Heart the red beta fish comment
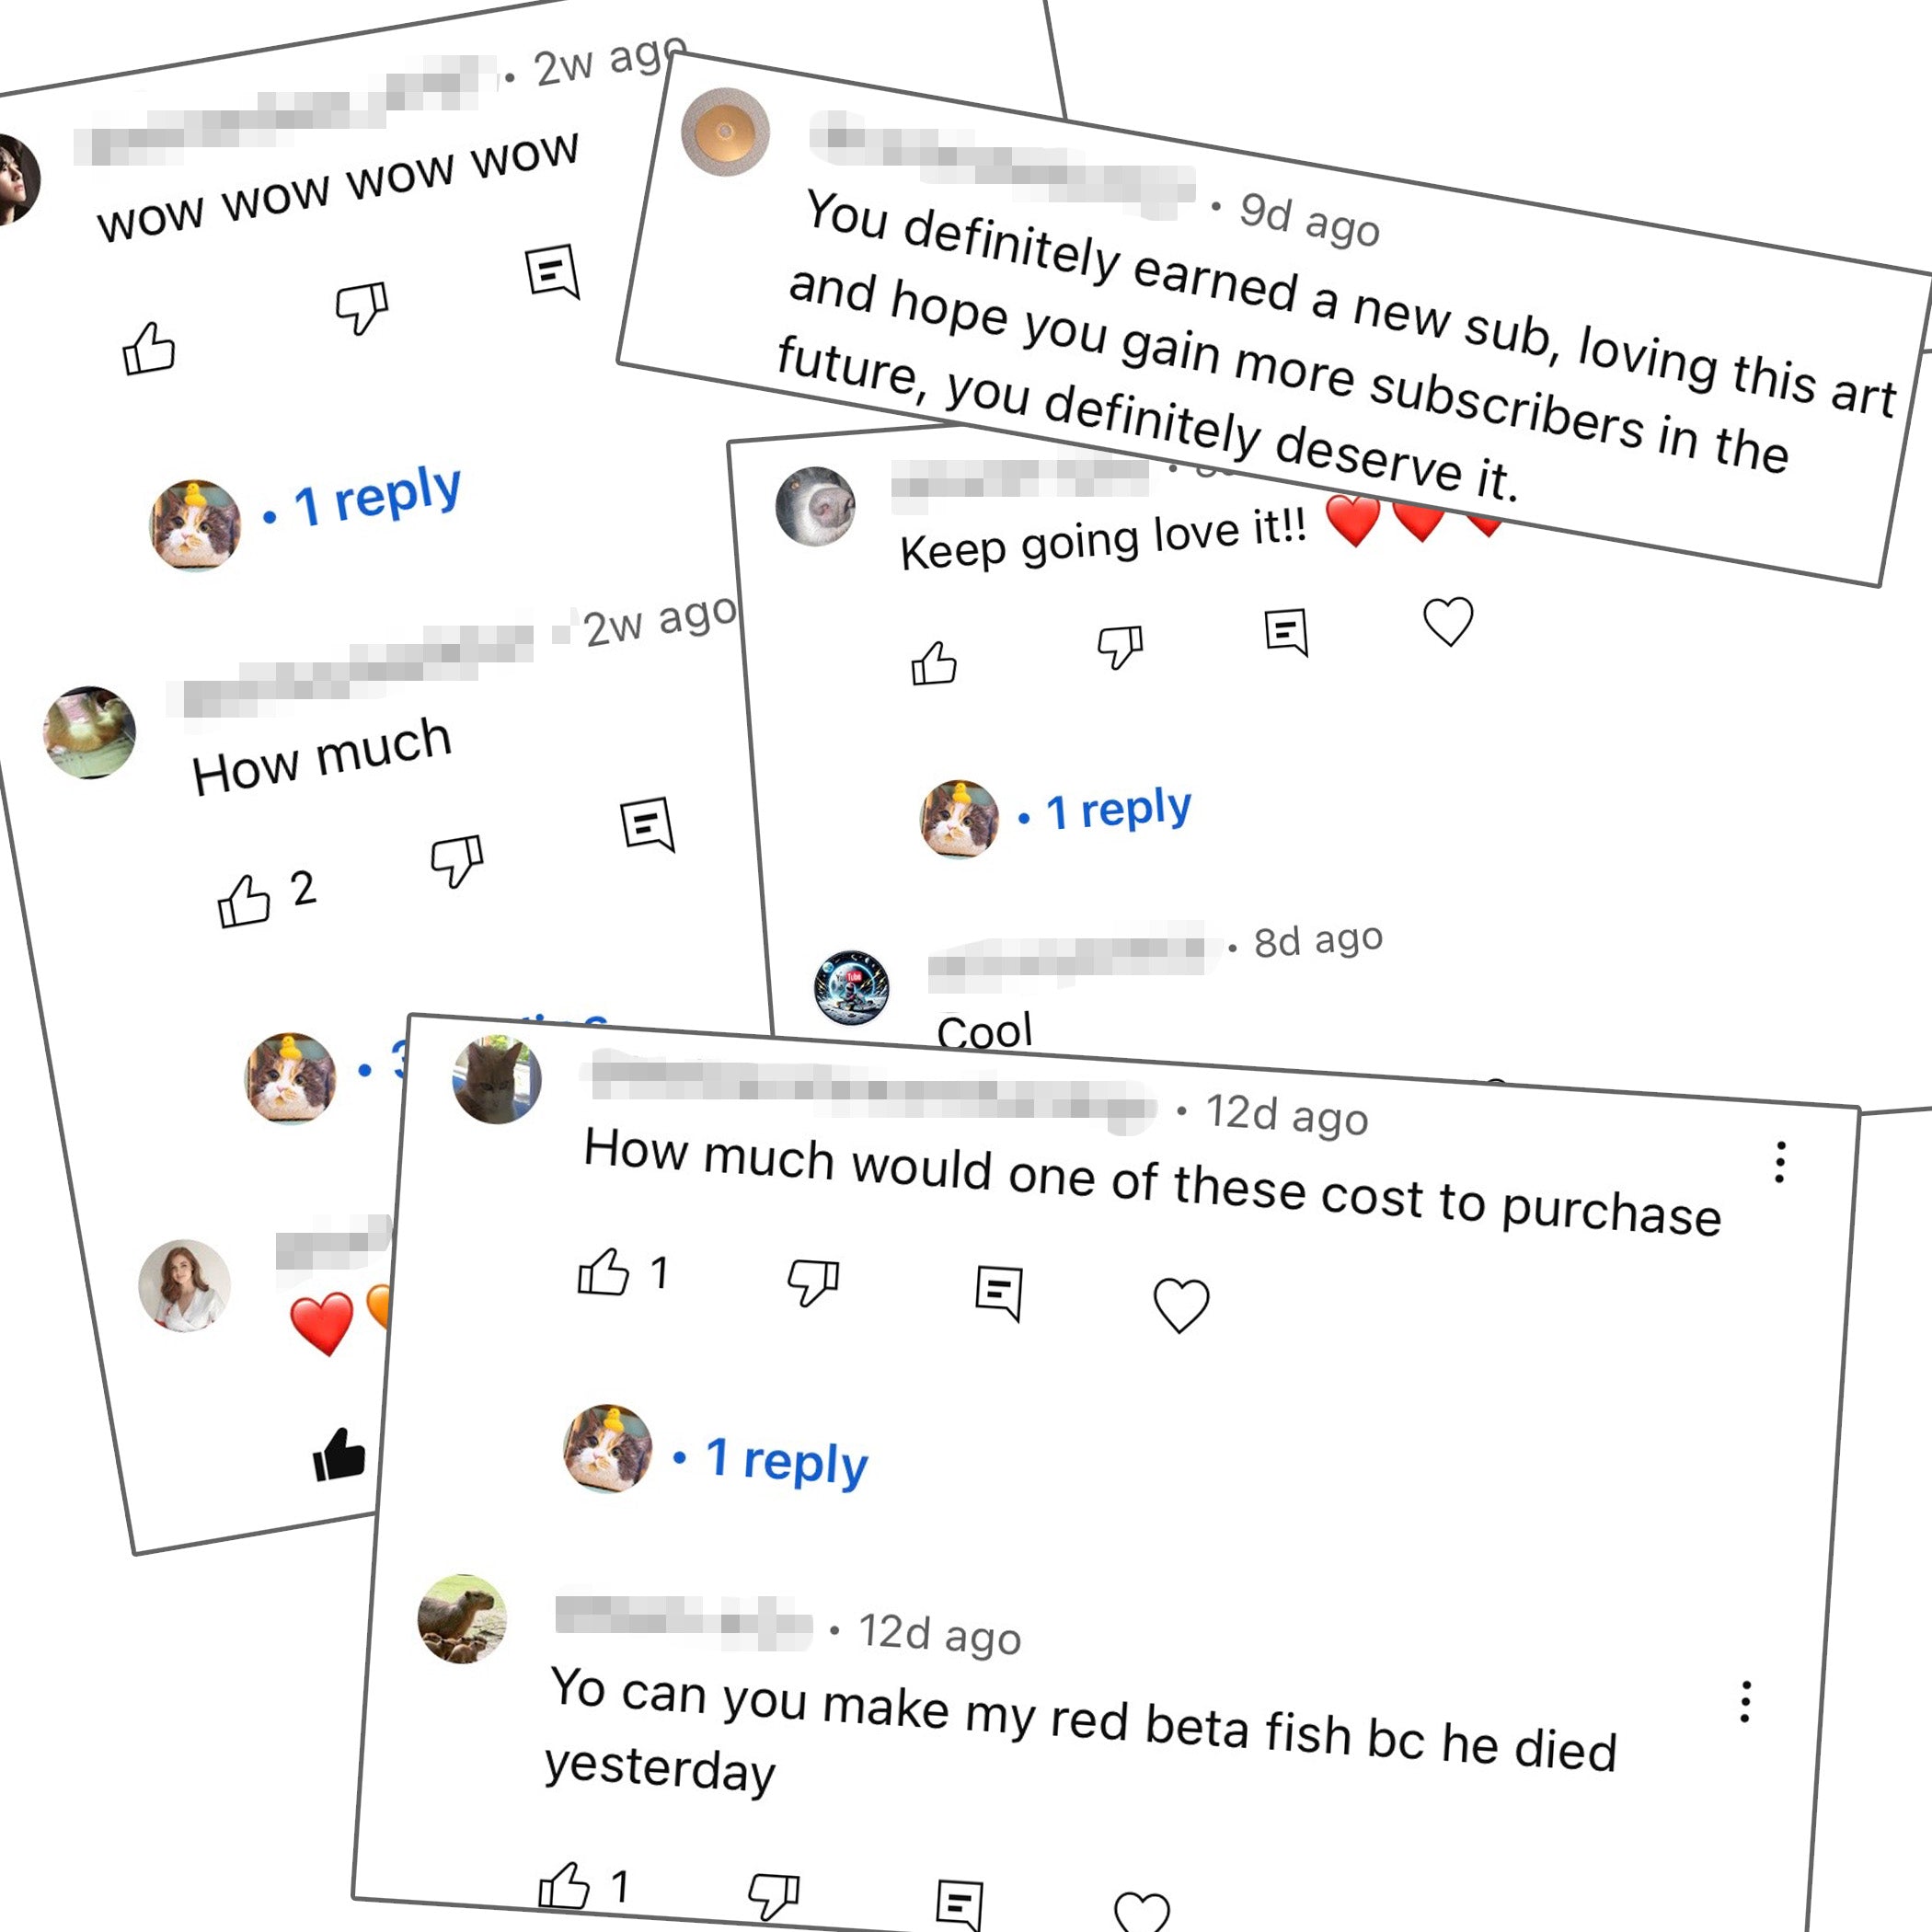 (x=1141, y=1912)
